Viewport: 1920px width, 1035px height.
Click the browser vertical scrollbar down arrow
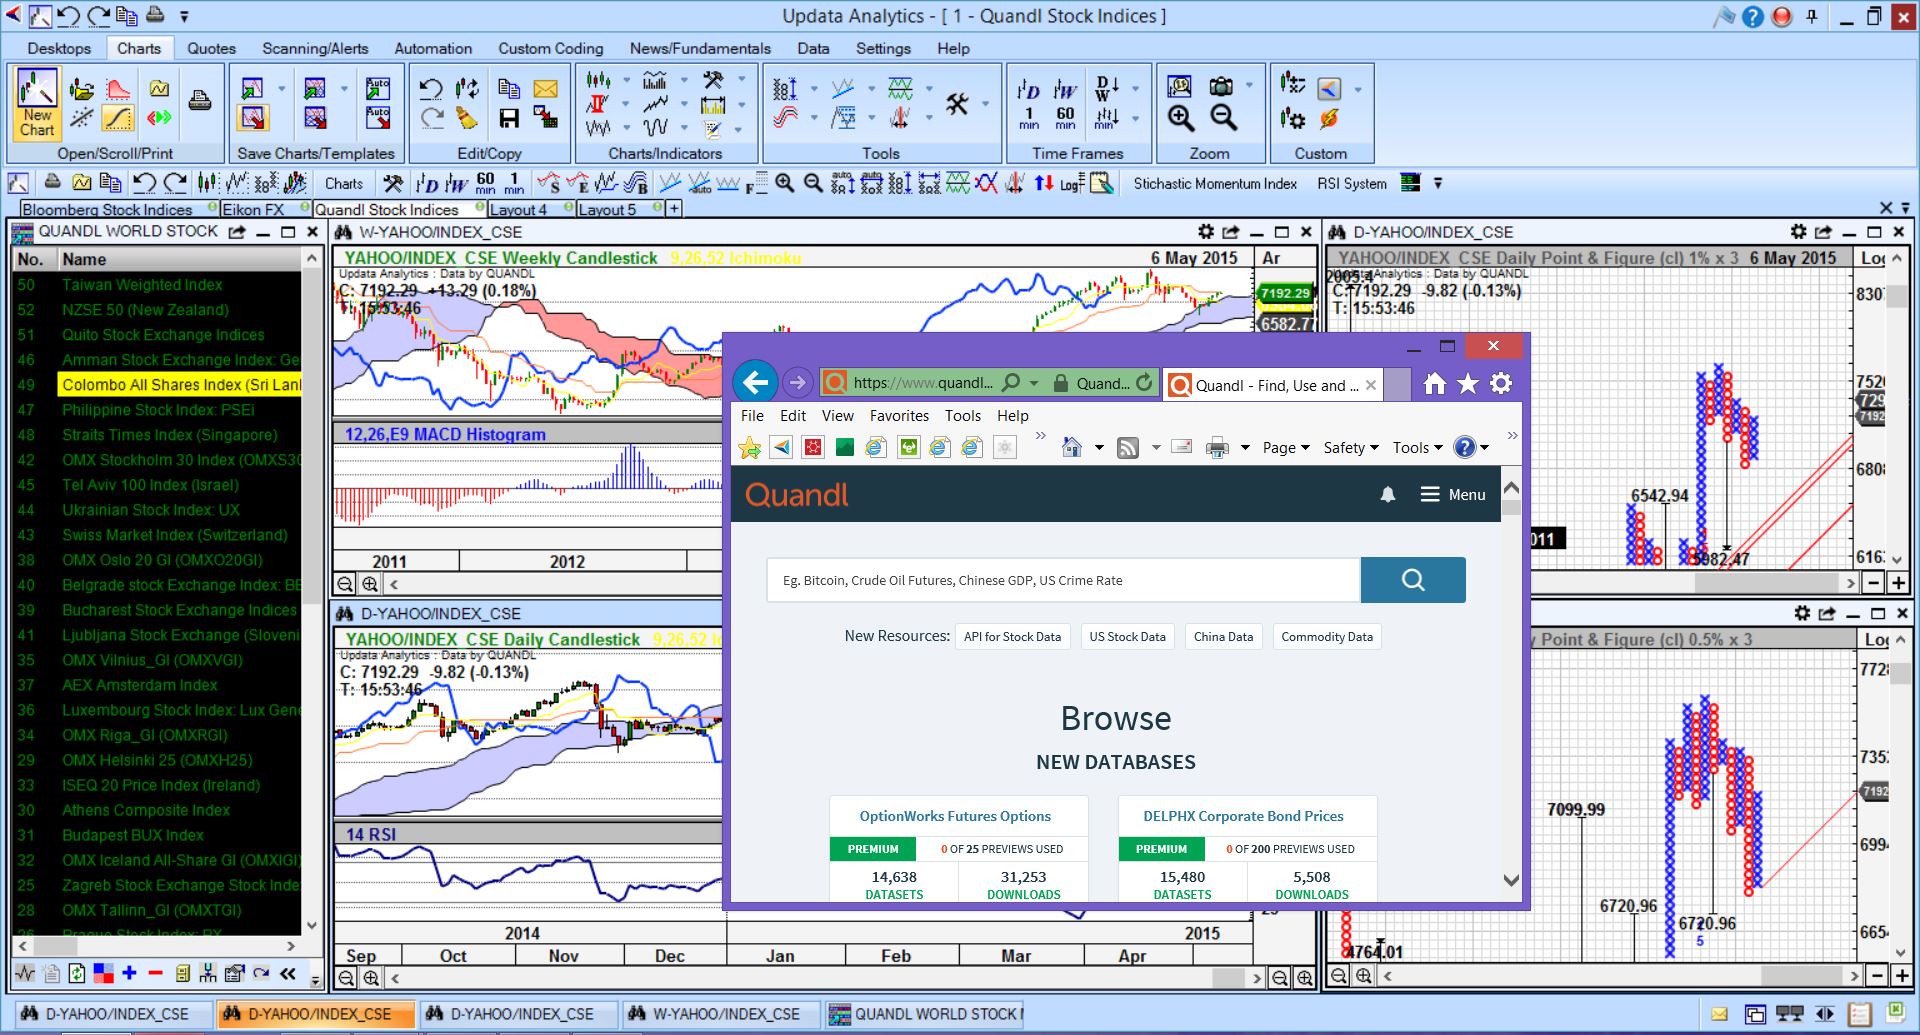tap(1511, 881)
